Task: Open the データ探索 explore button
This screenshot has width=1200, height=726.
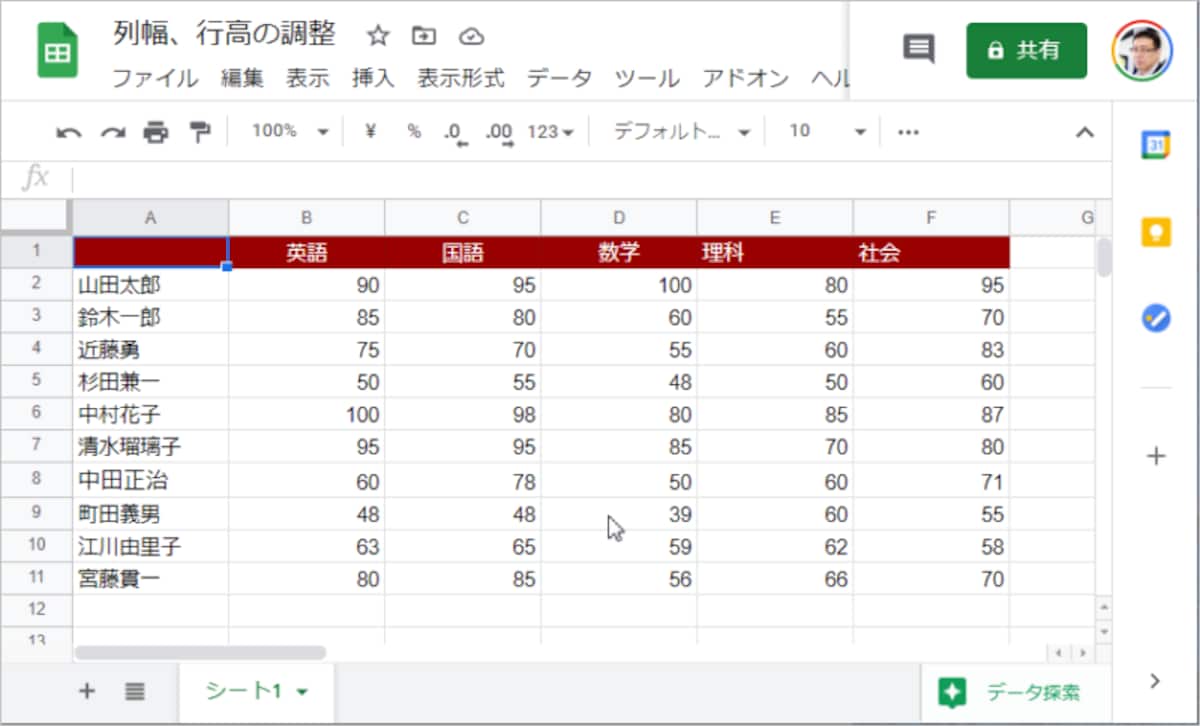Action: coord(1009,692)
